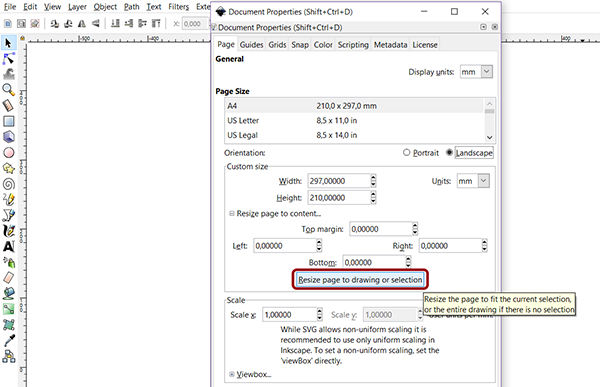Click Select All objects toolbar icon
600x387 pixels.
(8, 24)
